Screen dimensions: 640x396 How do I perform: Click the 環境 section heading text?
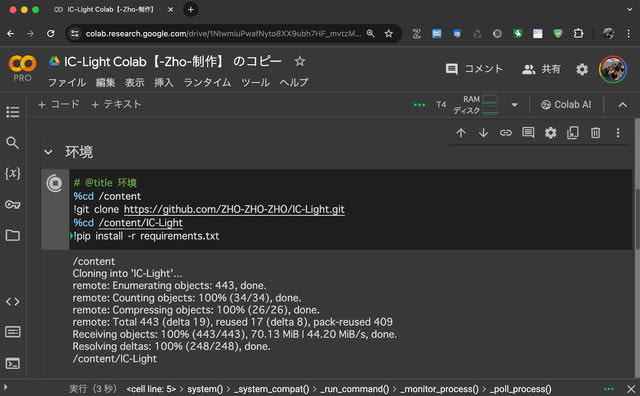79,152
